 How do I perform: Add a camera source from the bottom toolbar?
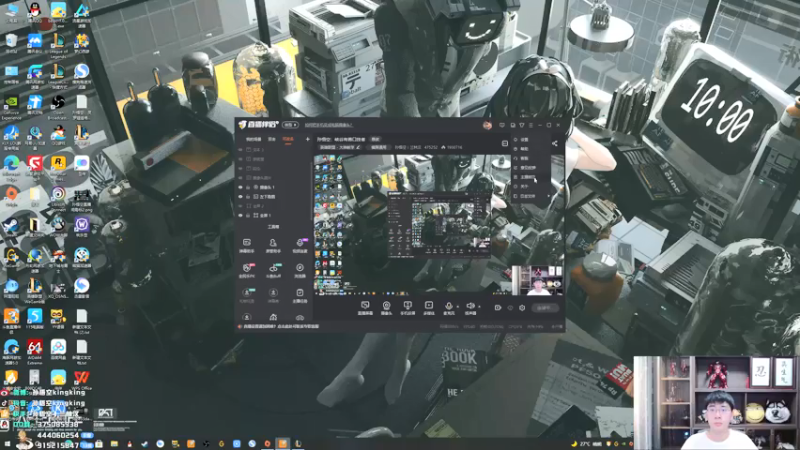point(386,306)
